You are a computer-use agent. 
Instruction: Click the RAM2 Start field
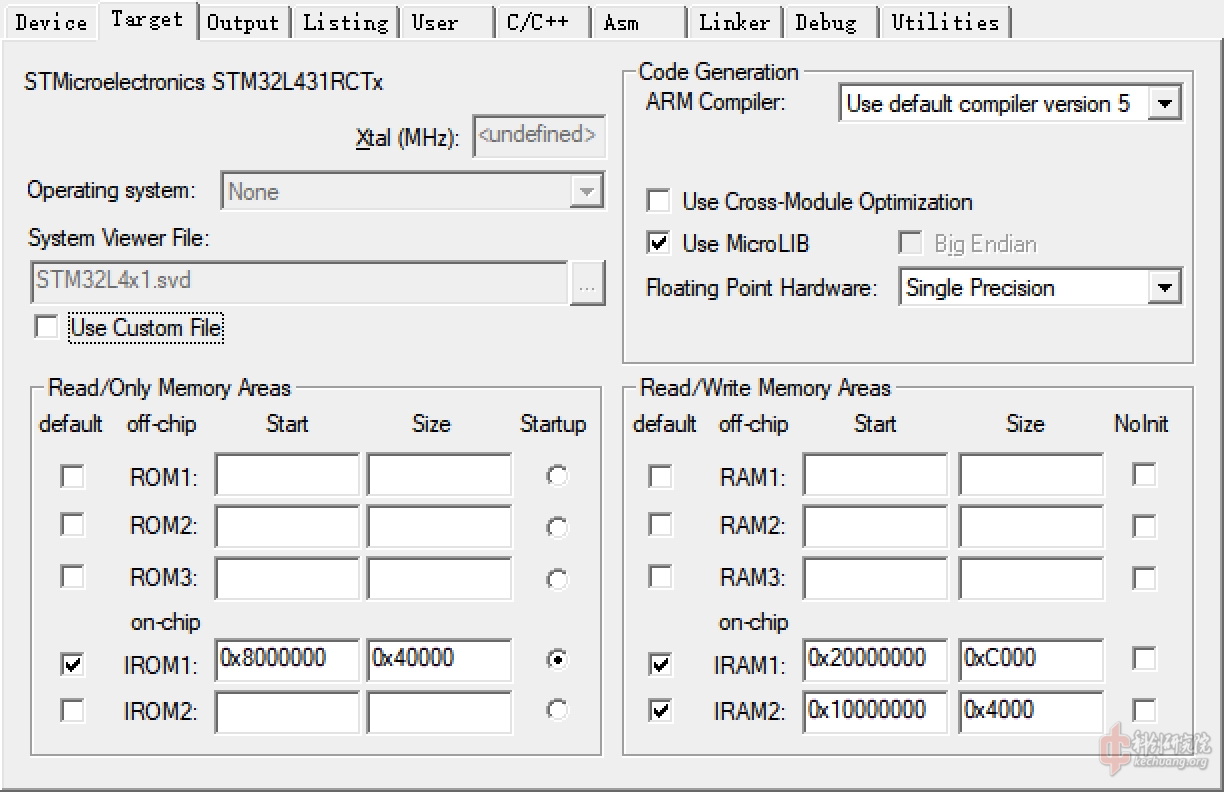pyautogui.click(x=875, y=526)
